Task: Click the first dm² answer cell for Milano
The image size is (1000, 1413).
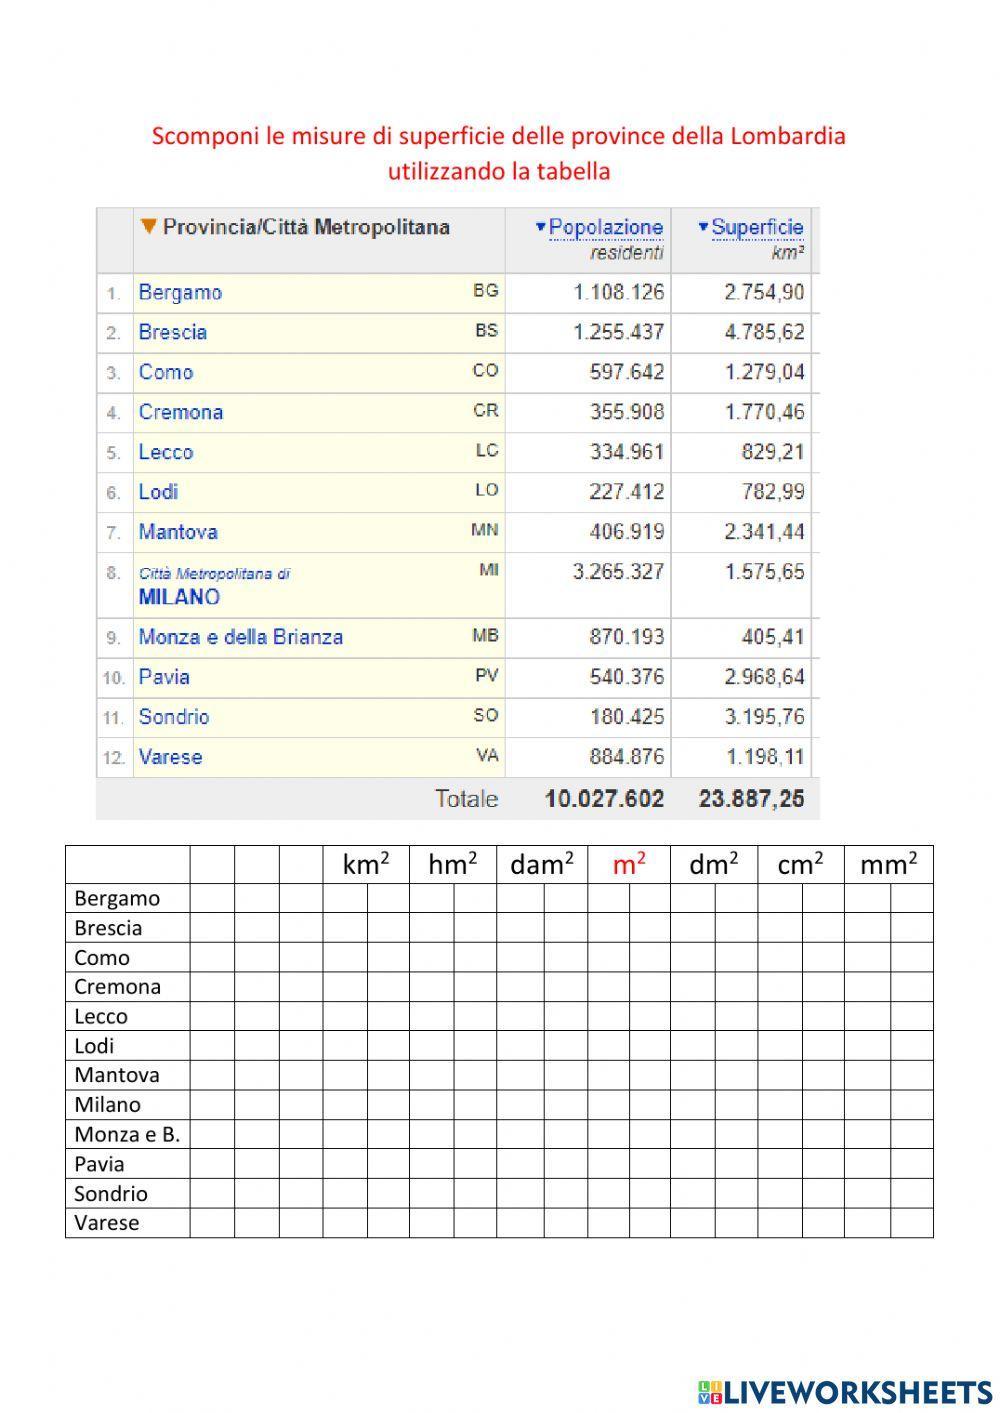Action: (x=693, y=1105)
